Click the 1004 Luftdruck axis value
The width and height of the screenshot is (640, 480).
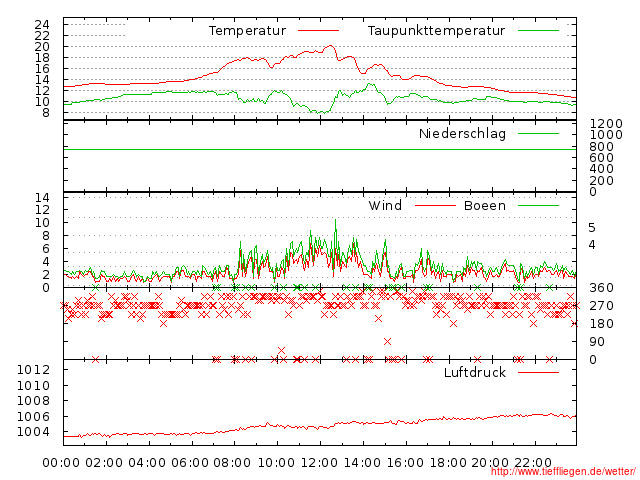[x=33, y=432]
